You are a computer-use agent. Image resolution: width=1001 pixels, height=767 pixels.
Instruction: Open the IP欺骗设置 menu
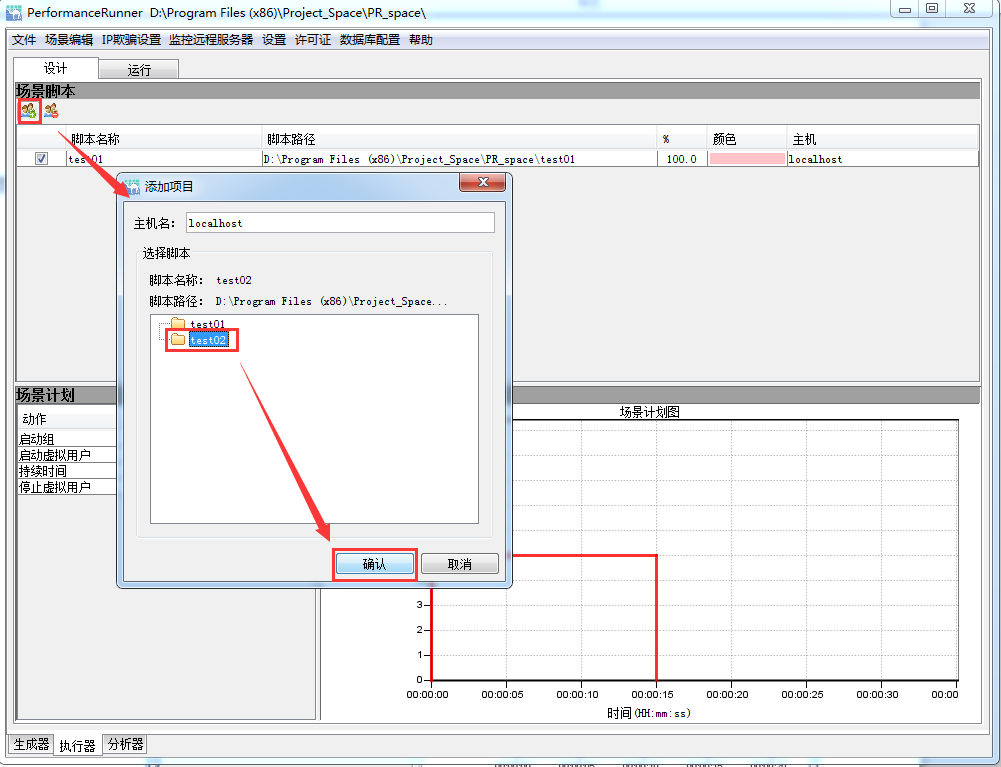point(131,40)
